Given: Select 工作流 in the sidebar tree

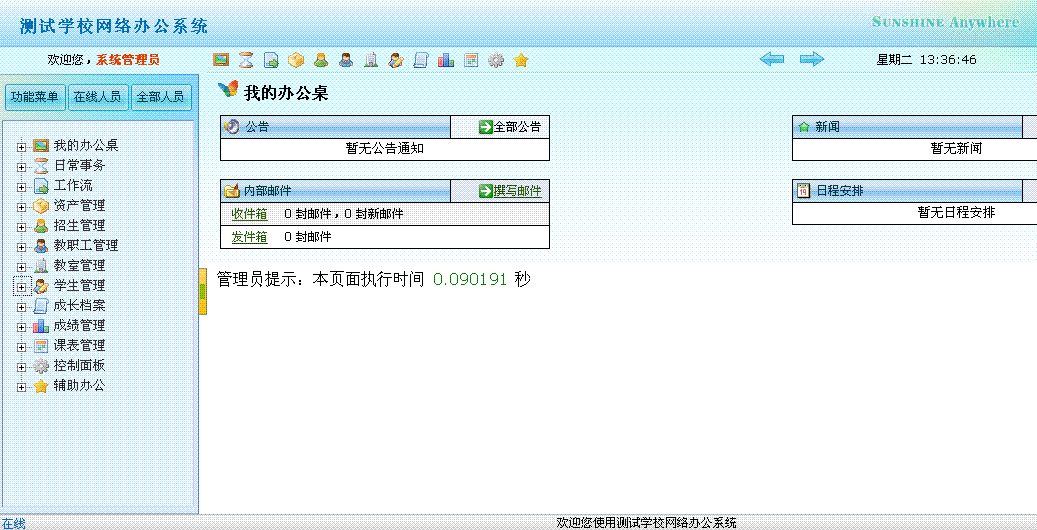Looking at the screenshot, I should pos(73,185).
